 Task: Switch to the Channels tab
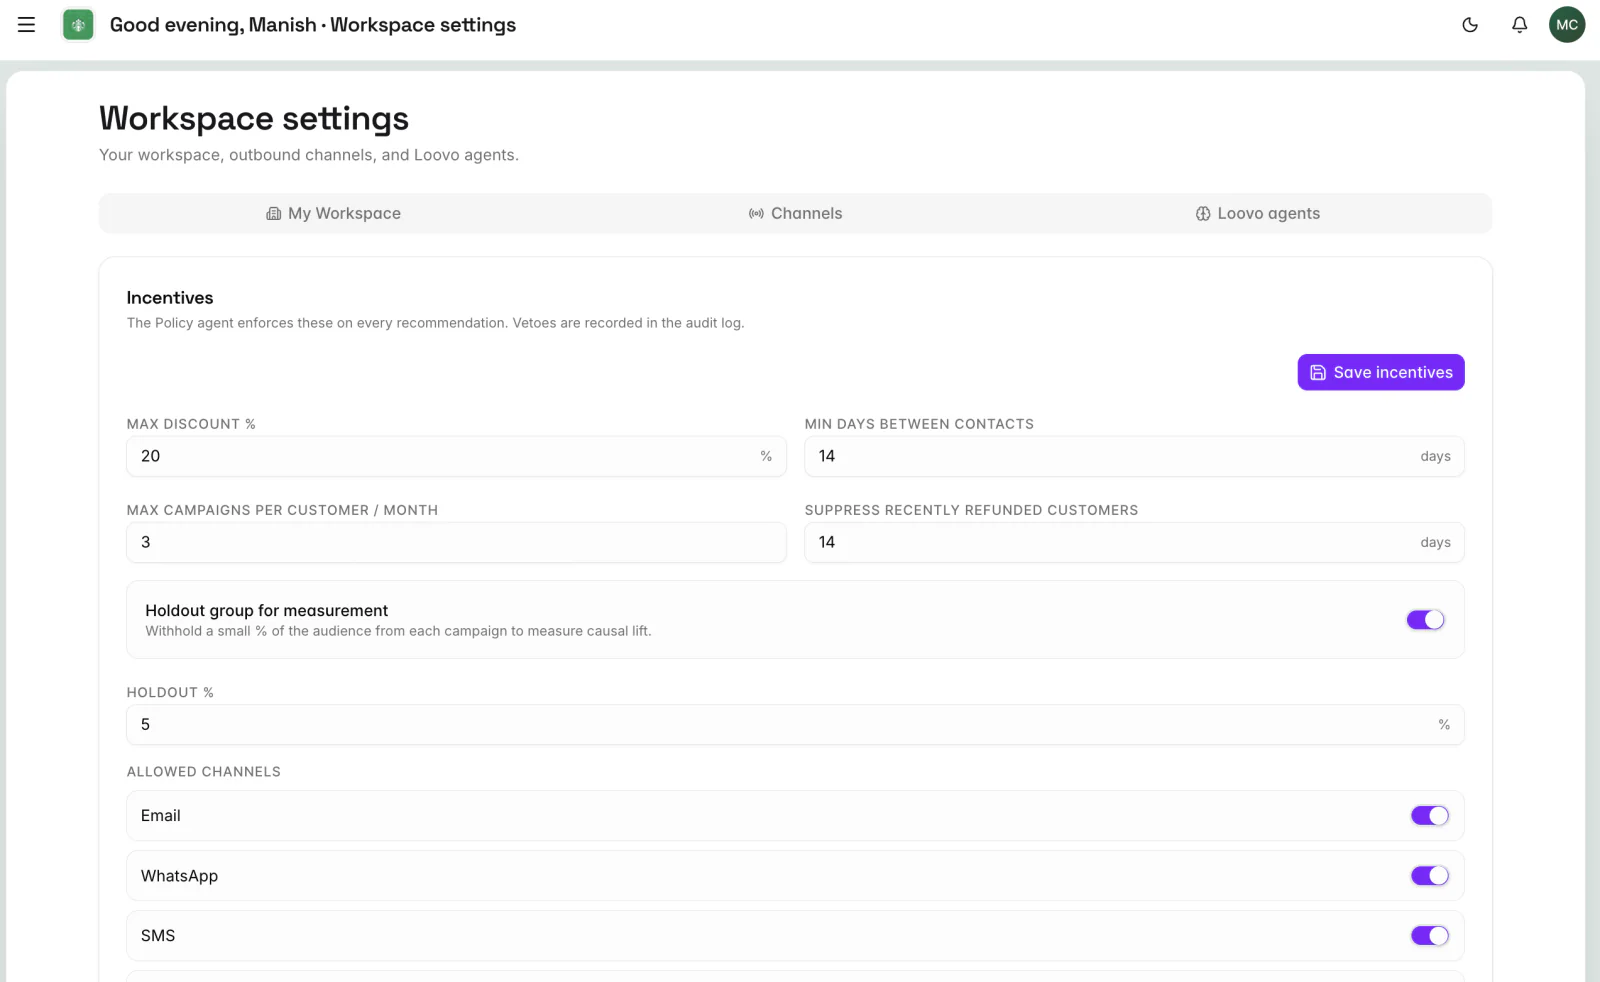coord(795,213)
